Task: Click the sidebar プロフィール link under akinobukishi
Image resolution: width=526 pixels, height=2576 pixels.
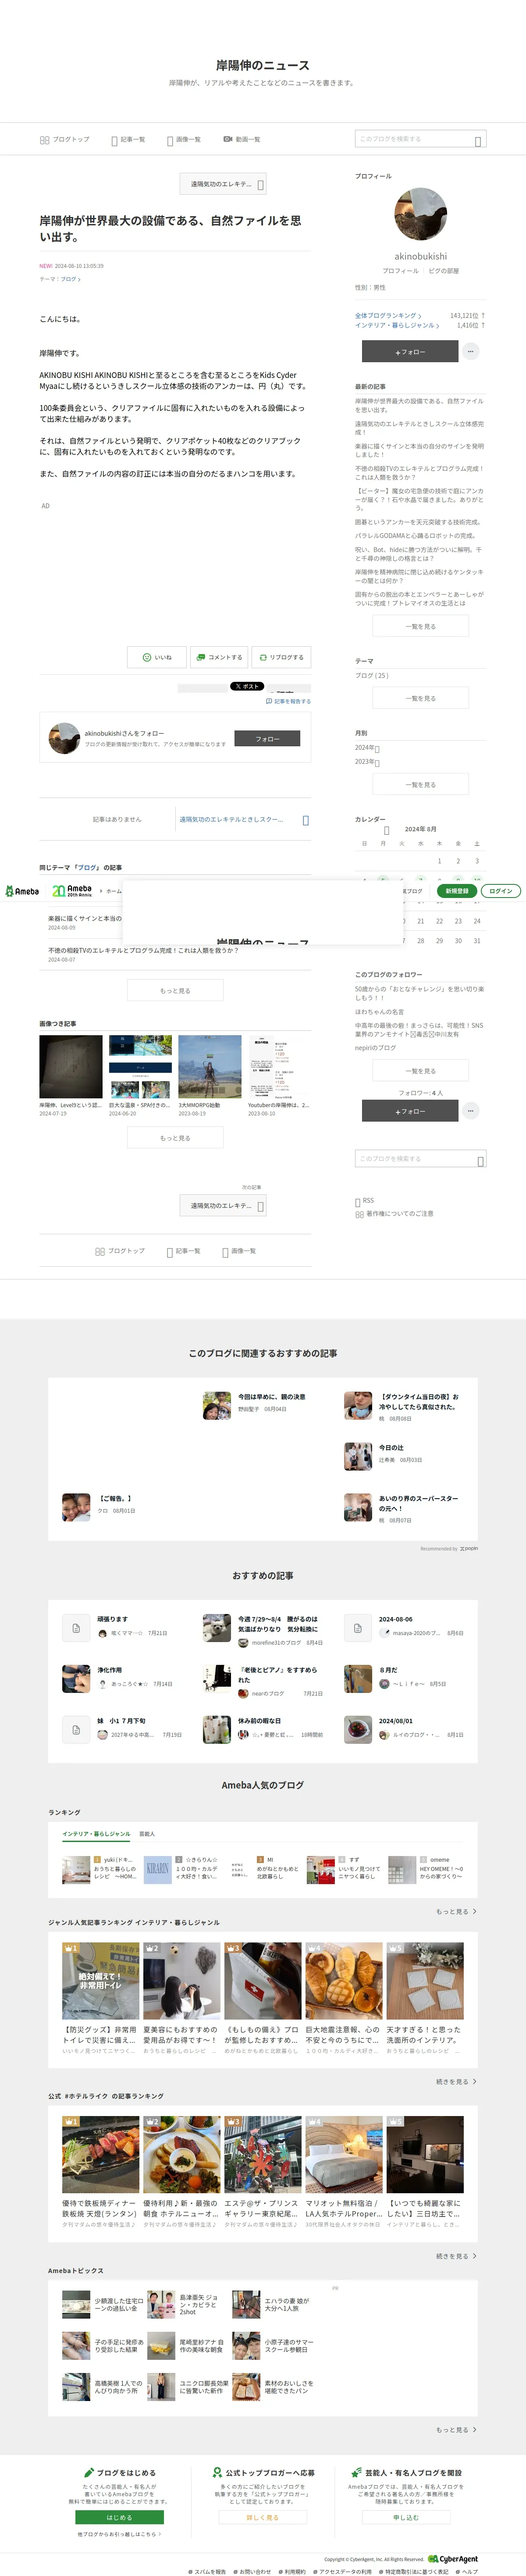Action: 400,271
